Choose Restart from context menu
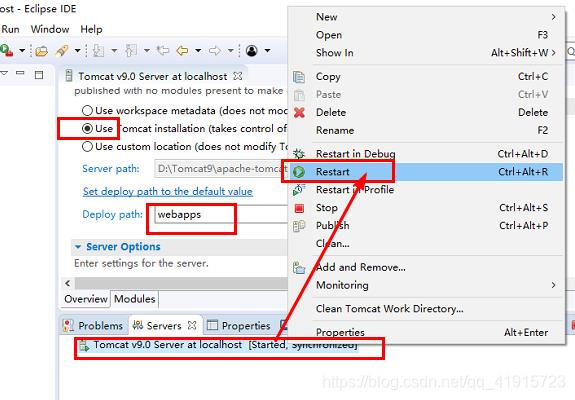The height and width of the screenshot is (400, 575). tap(427, 172)
